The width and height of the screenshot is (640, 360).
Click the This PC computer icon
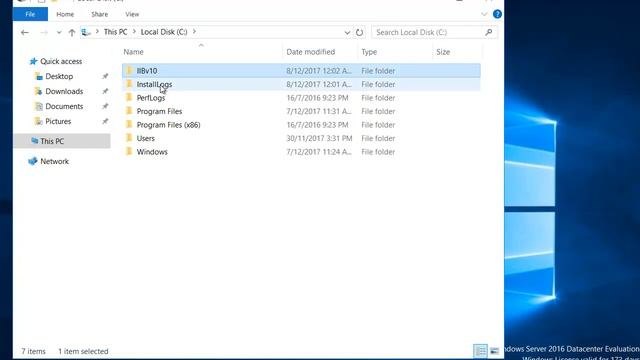click(34, 141)
